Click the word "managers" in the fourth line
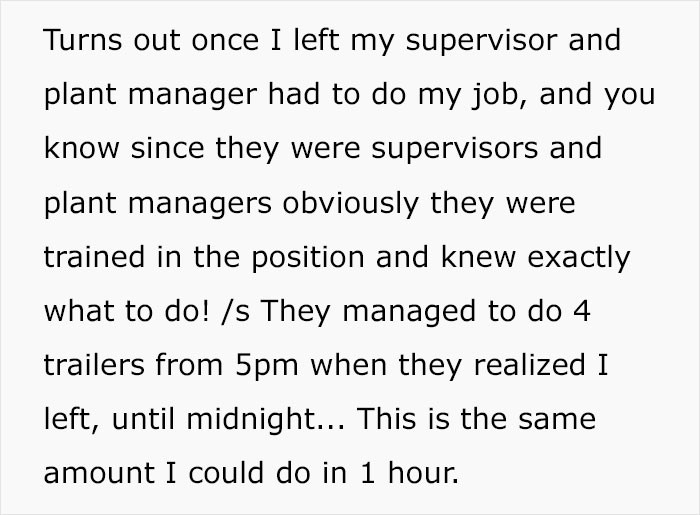Viewport: 700px width, 515px height. click(x=200, y=205)
